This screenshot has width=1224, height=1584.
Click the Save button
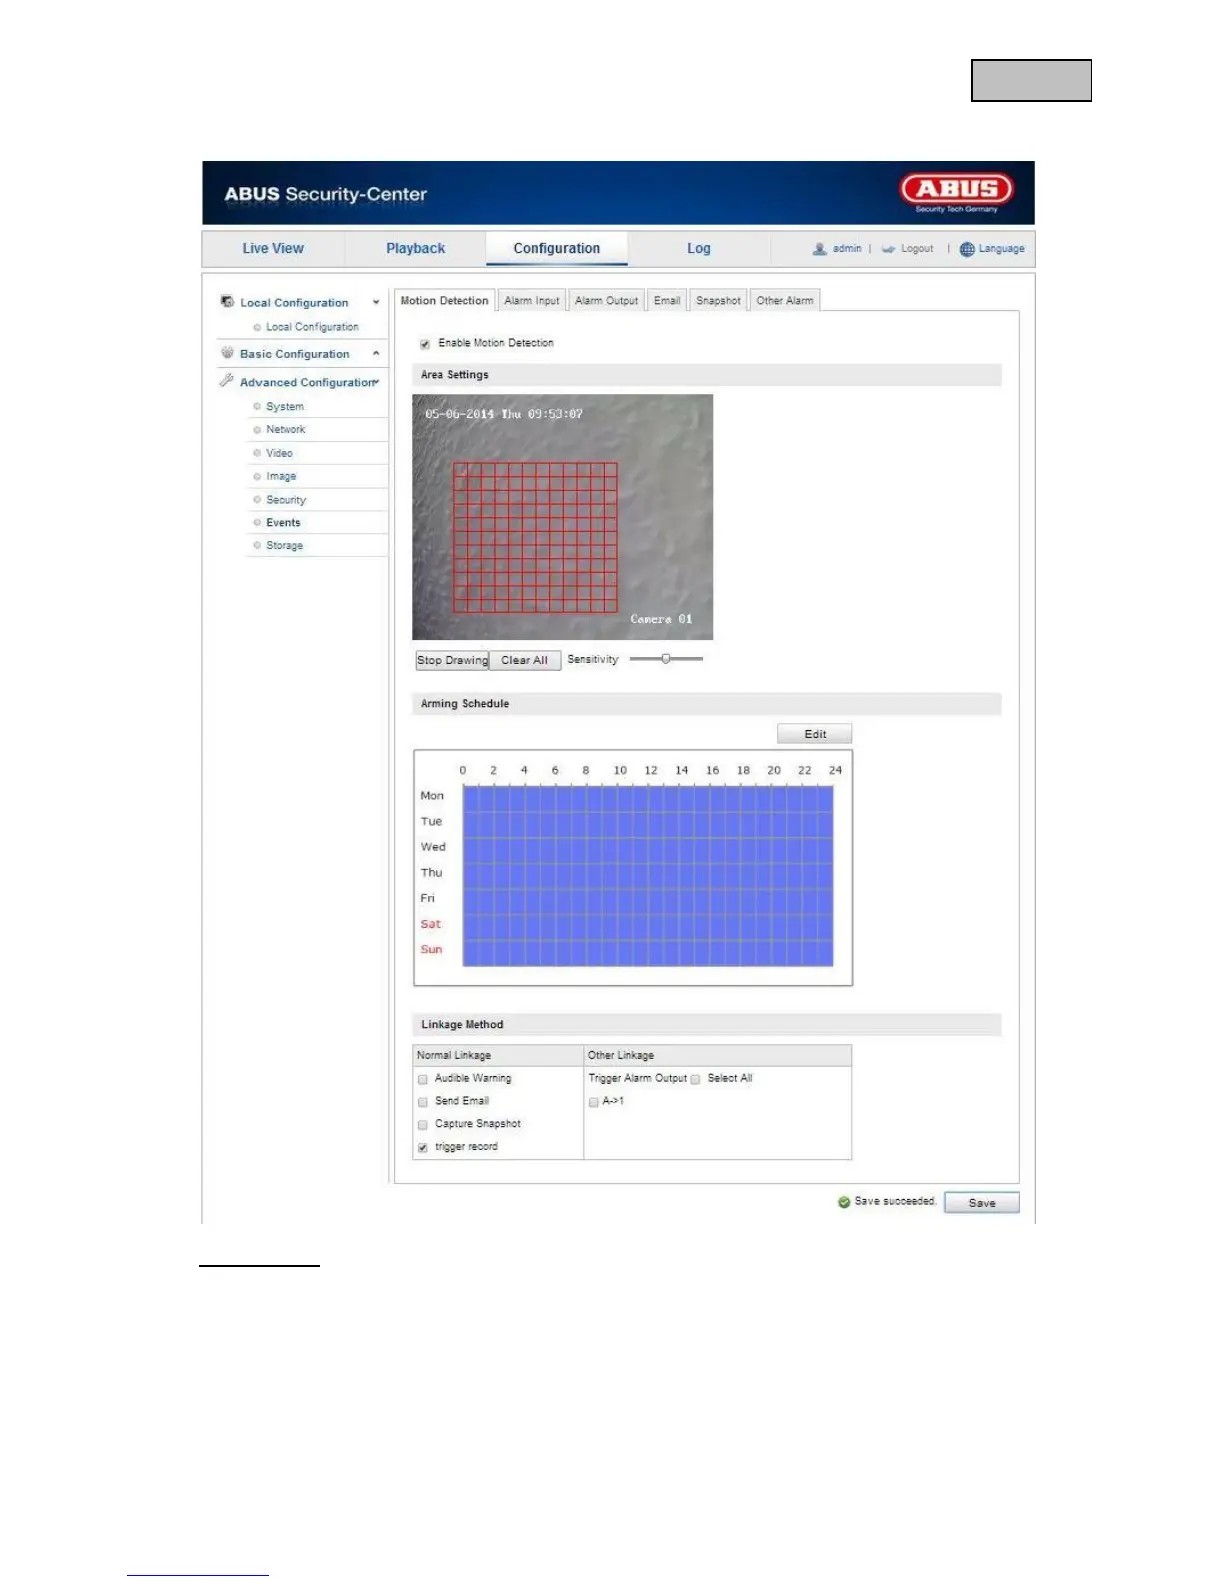(982, 1203)
